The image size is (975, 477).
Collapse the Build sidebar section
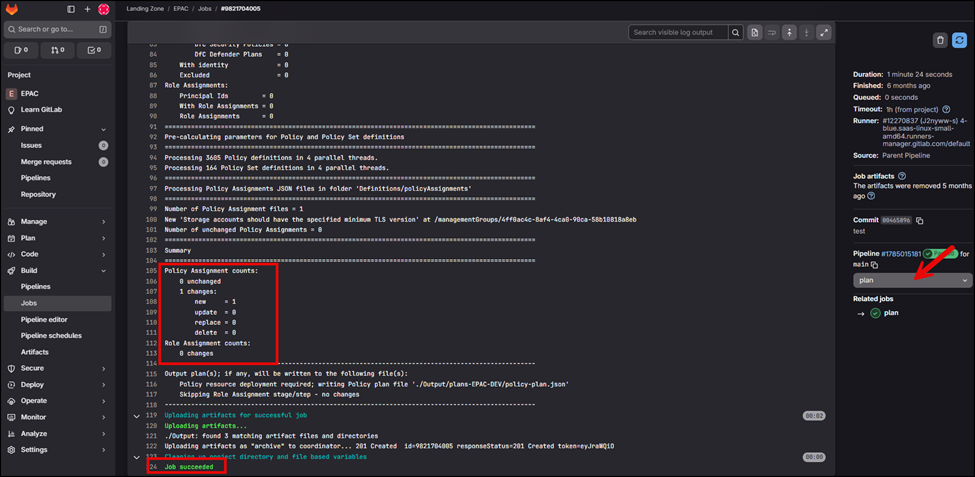(x=58, y=271)
